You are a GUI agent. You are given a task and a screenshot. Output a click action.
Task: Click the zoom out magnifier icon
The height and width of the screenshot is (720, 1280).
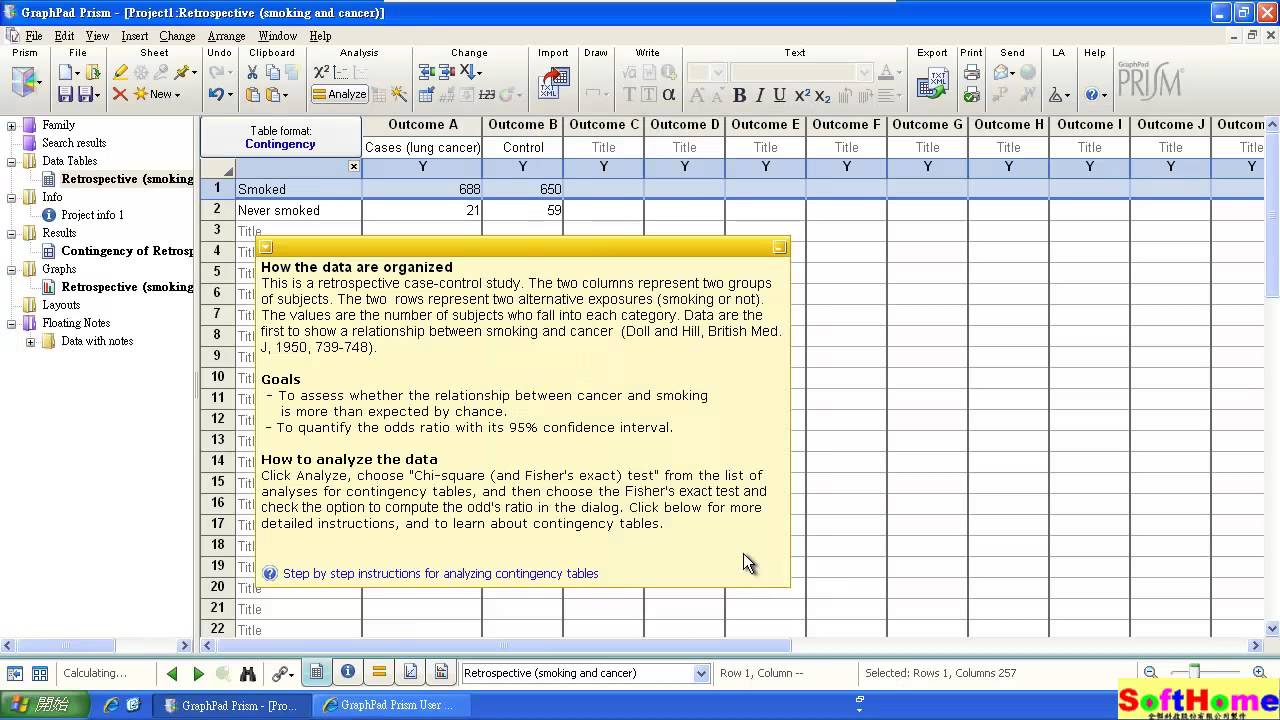tap(1150, 673)
